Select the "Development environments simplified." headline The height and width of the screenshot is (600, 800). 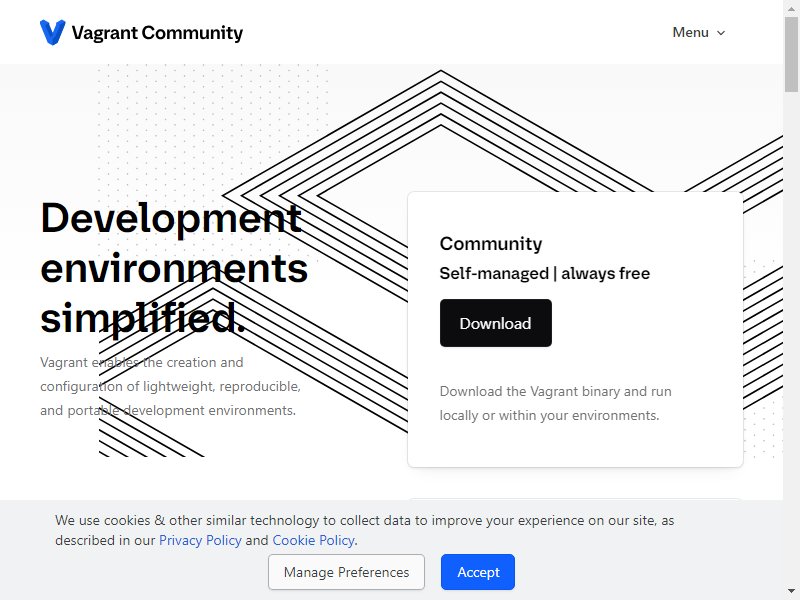(174, 268)
